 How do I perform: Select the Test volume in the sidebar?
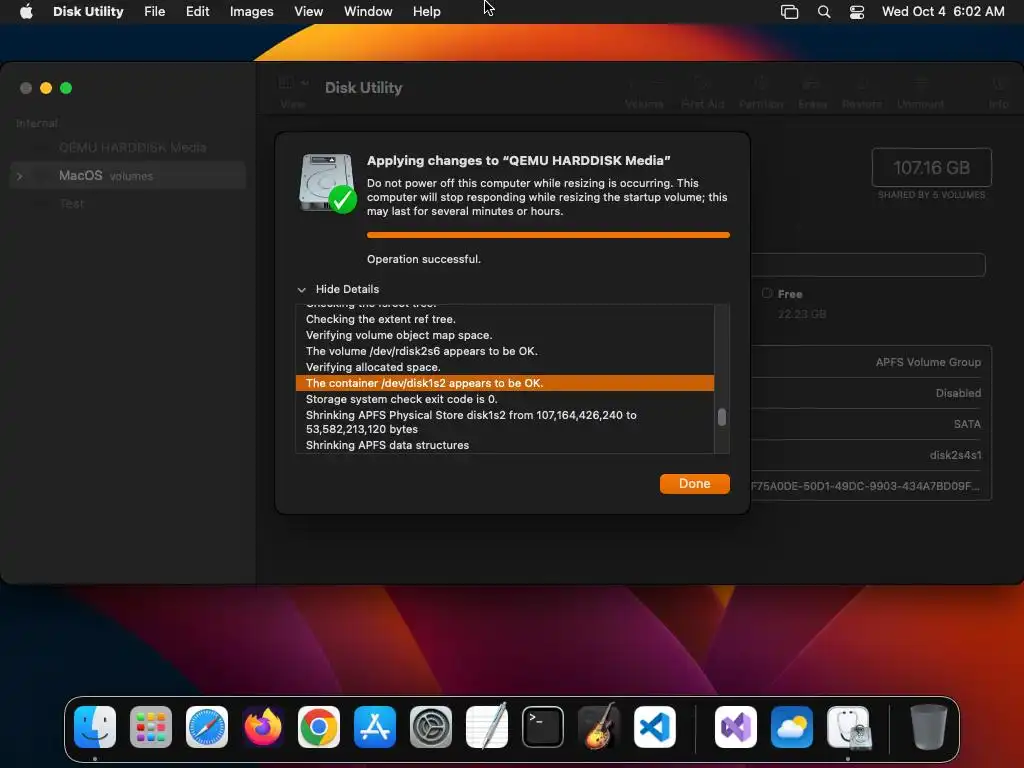71,204
